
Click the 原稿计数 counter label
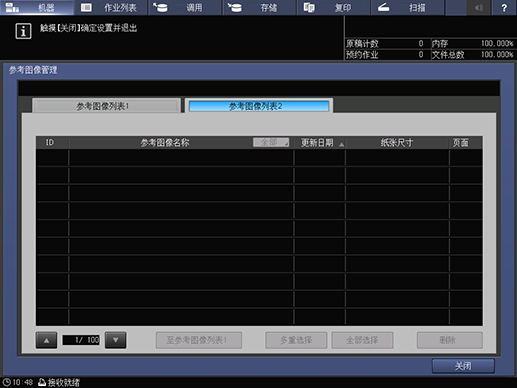(362, 44)
